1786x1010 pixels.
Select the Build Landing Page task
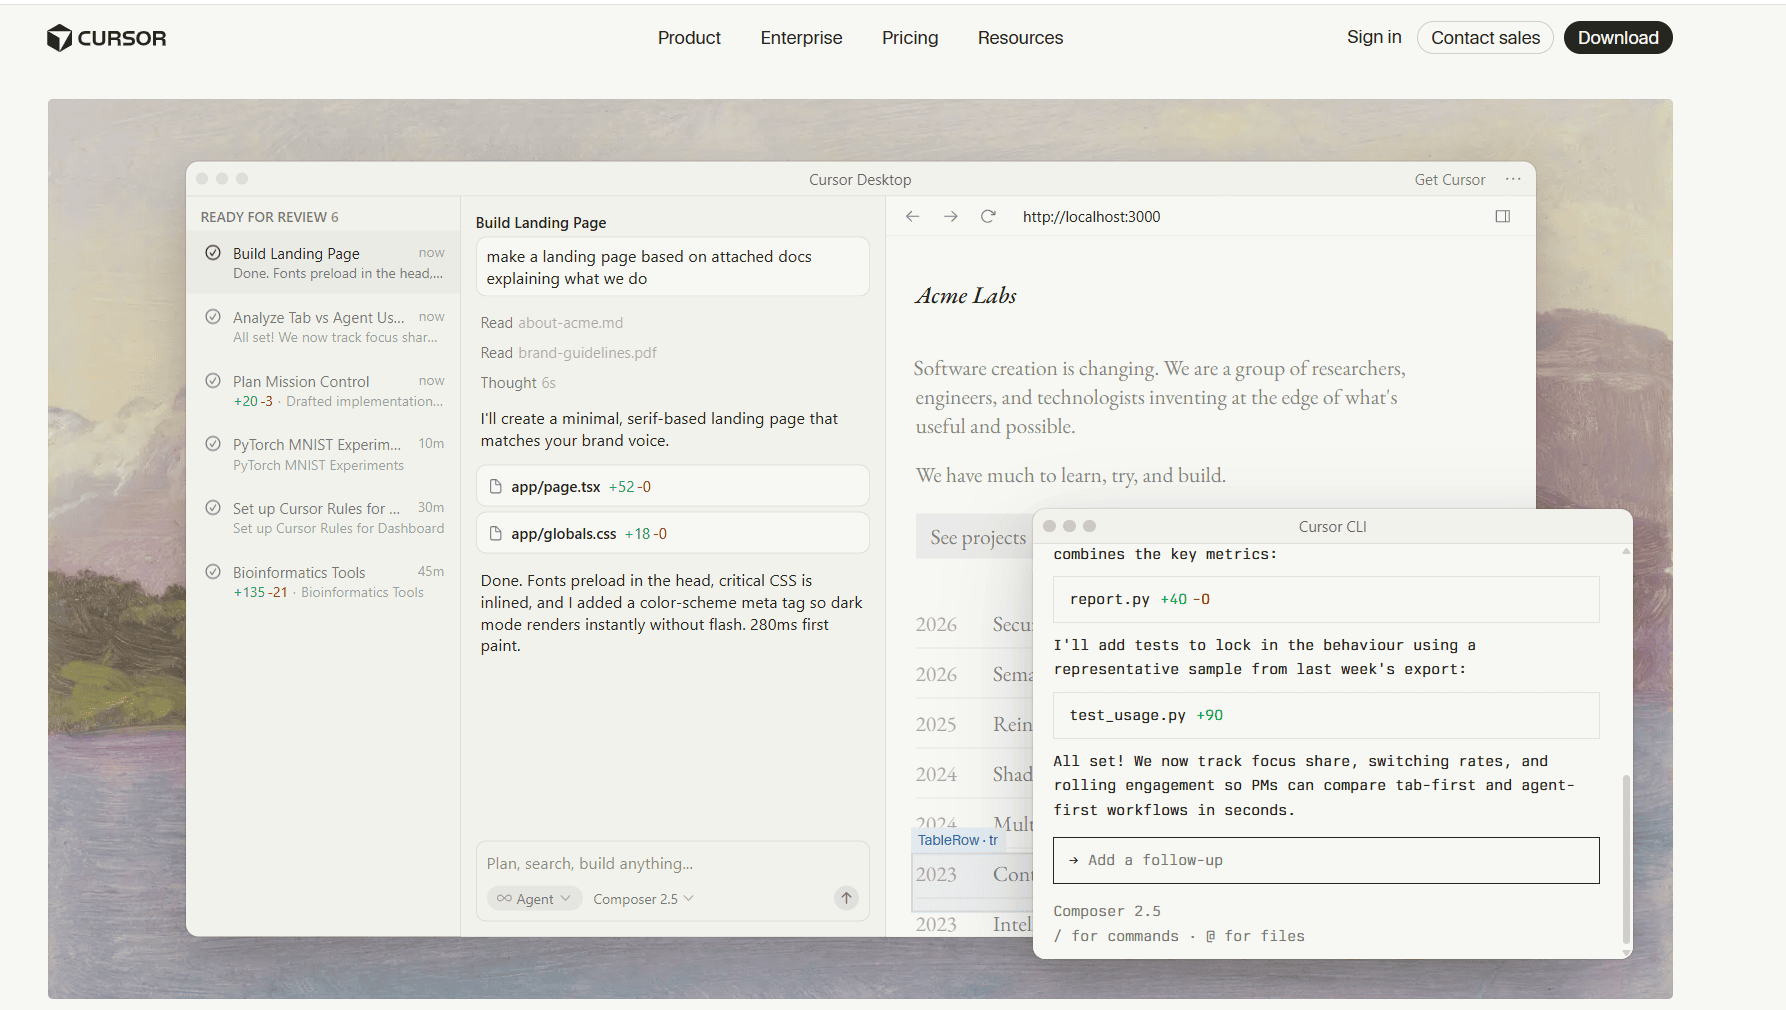pyautogui.click(x=323, y=263)
